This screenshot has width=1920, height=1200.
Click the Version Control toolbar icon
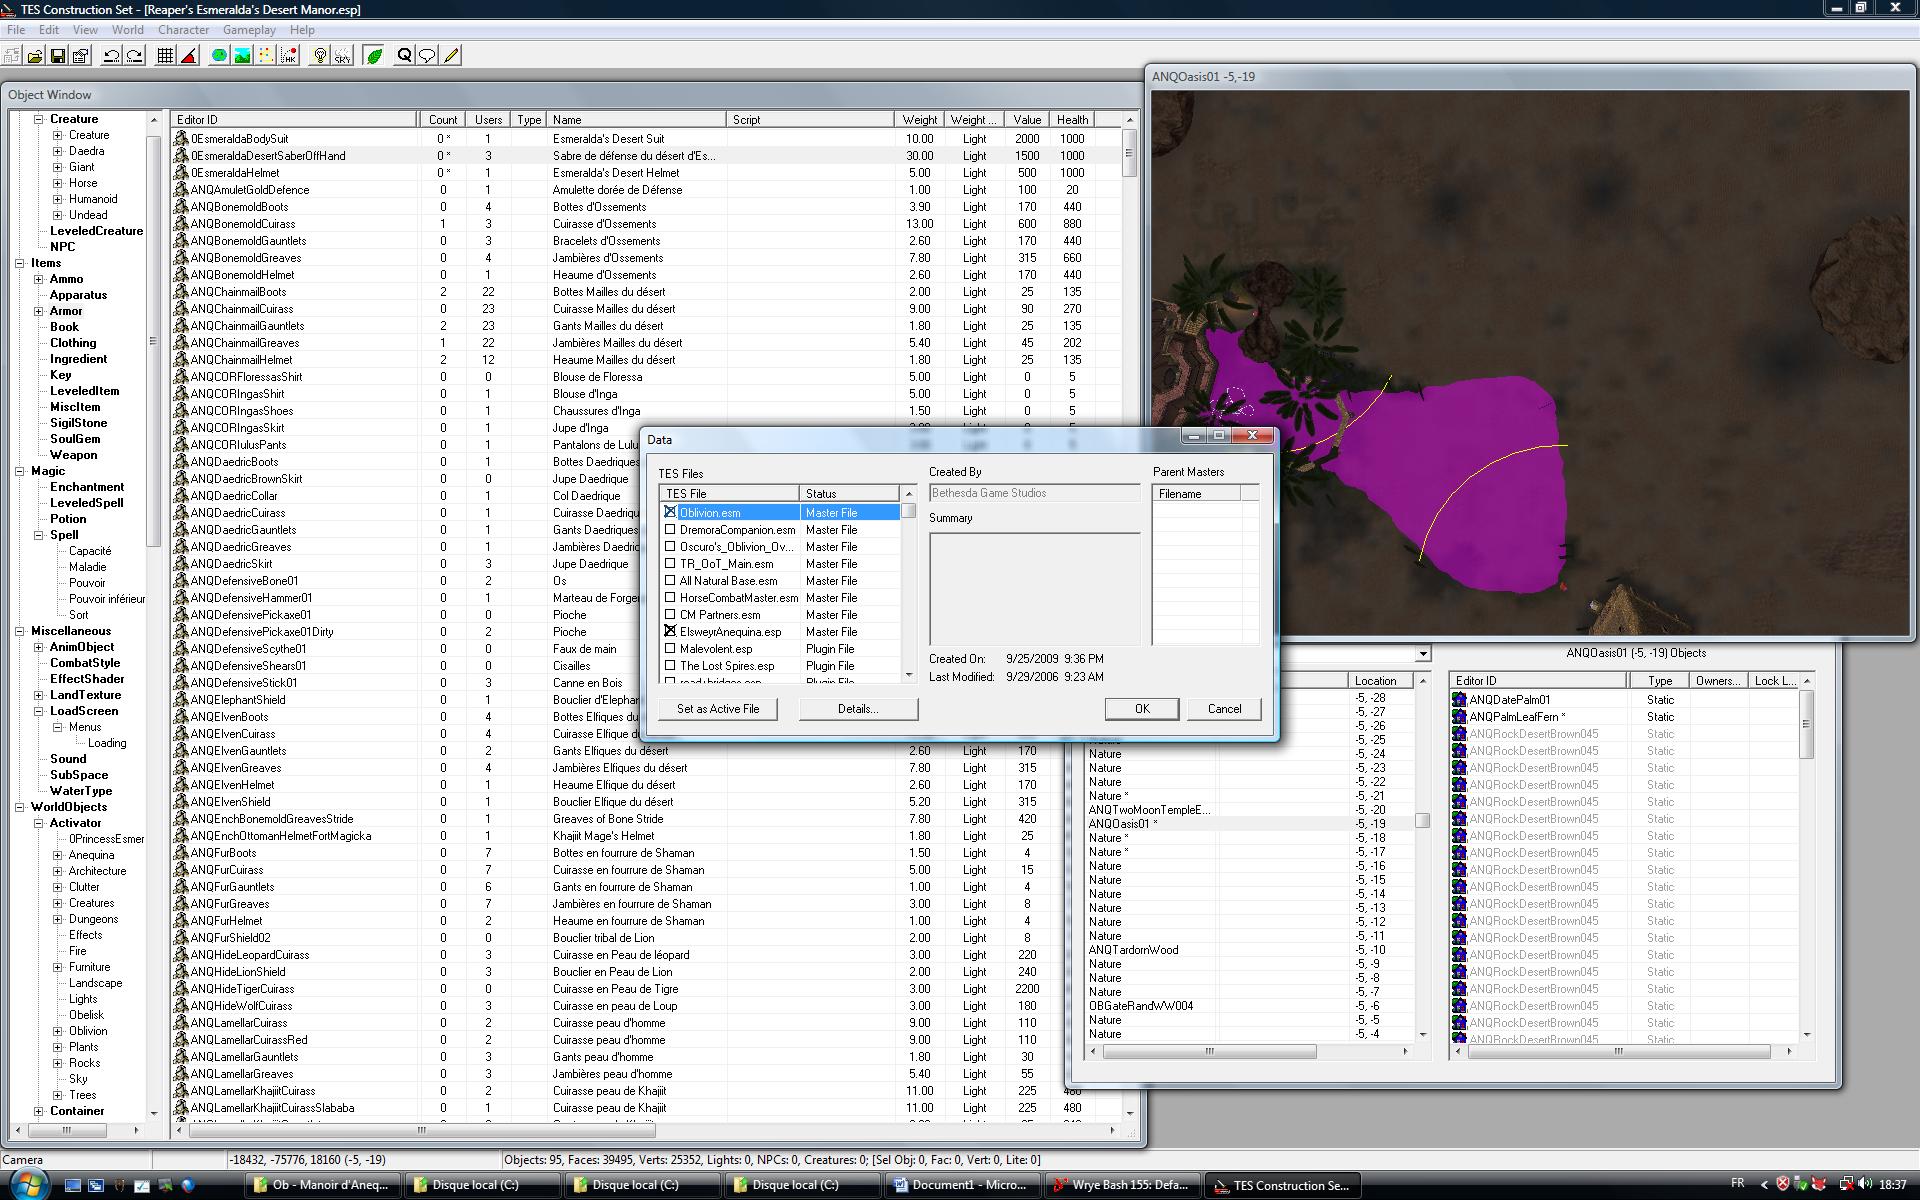[x=12, y=56]
